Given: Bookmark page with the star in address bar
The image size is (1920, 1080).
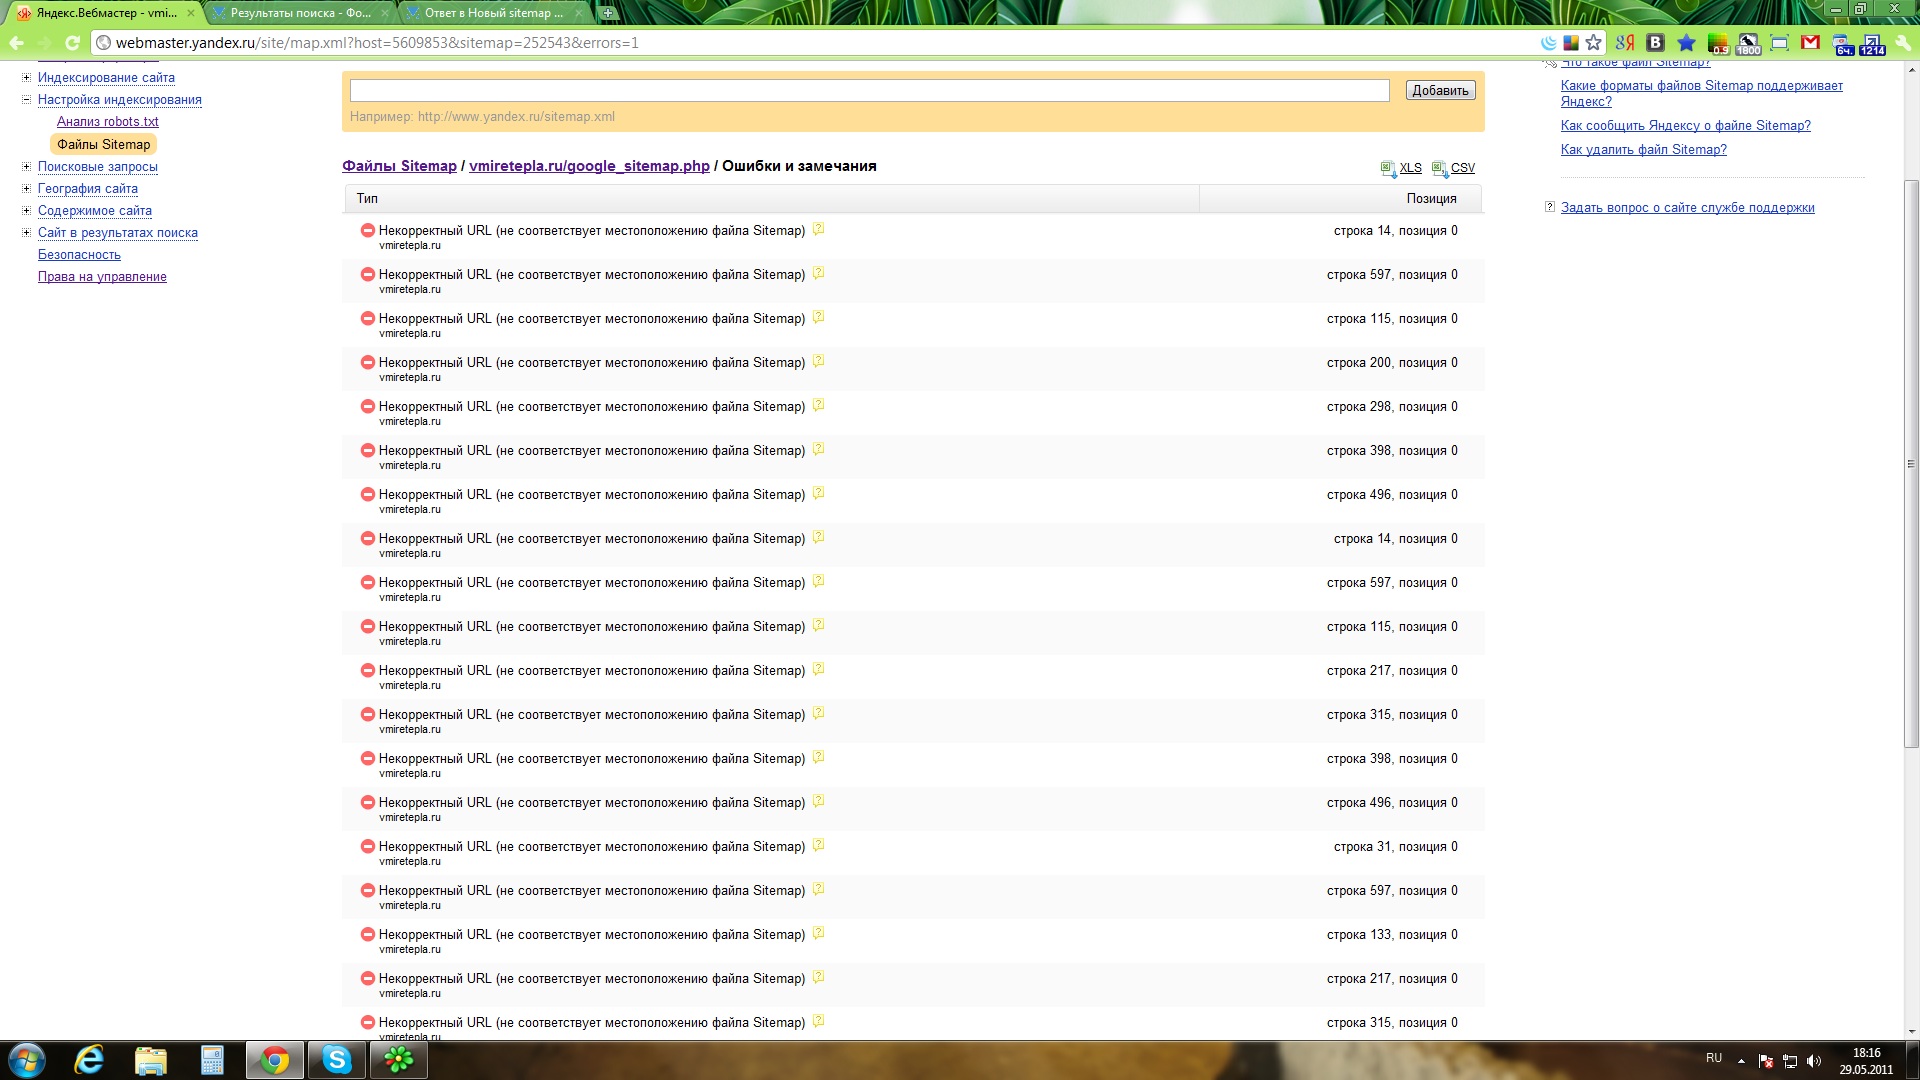Looking at the screenshot, I should pos(1594,42).
